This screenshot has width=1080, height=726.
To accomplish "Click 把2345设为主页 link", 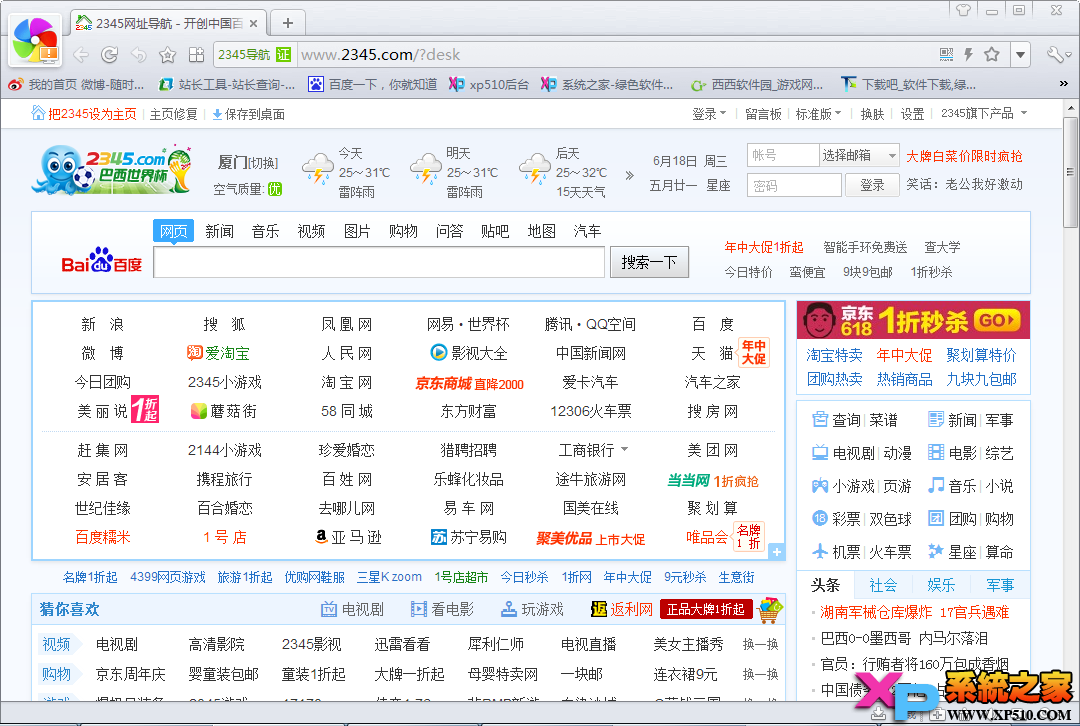I will [83, 114].
